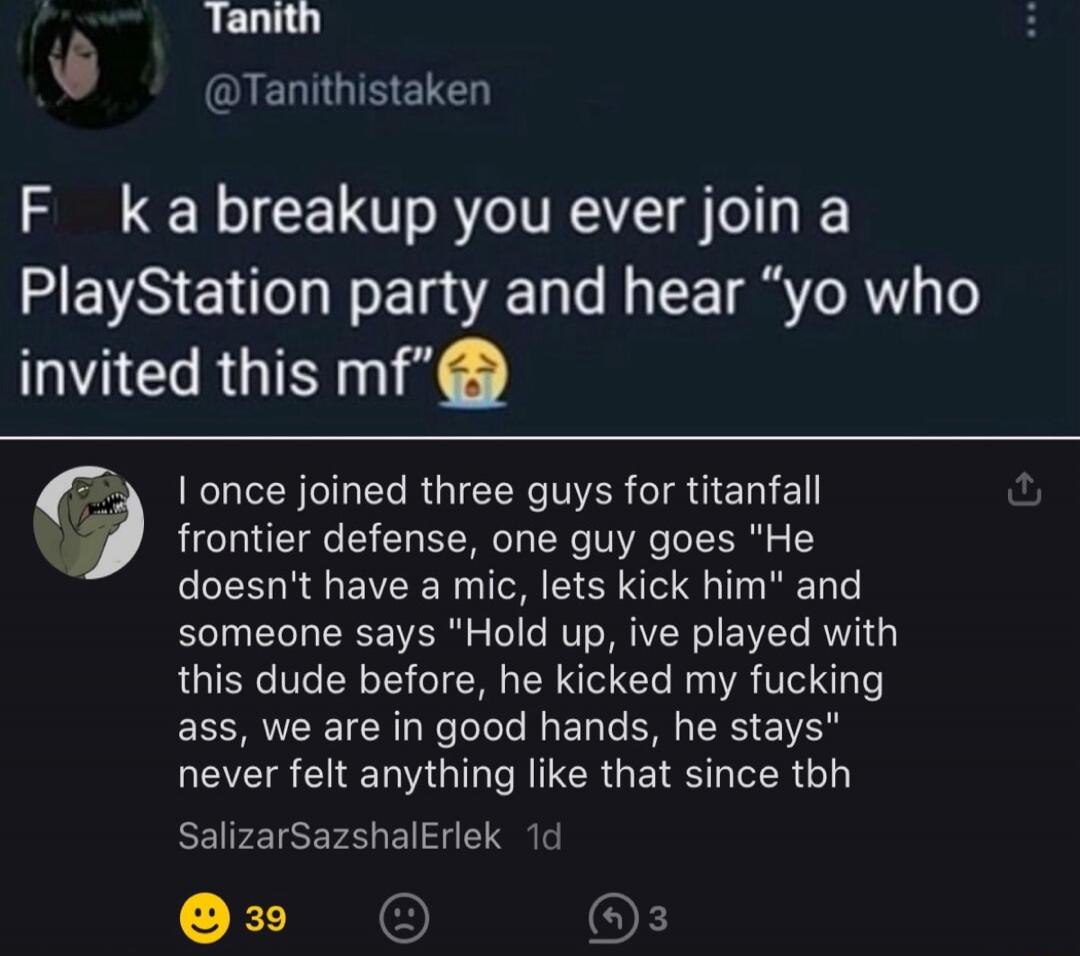Viewport: 1080px width, 956px height.
Task: Click the reply arrow icon
Action: [612, 918]
